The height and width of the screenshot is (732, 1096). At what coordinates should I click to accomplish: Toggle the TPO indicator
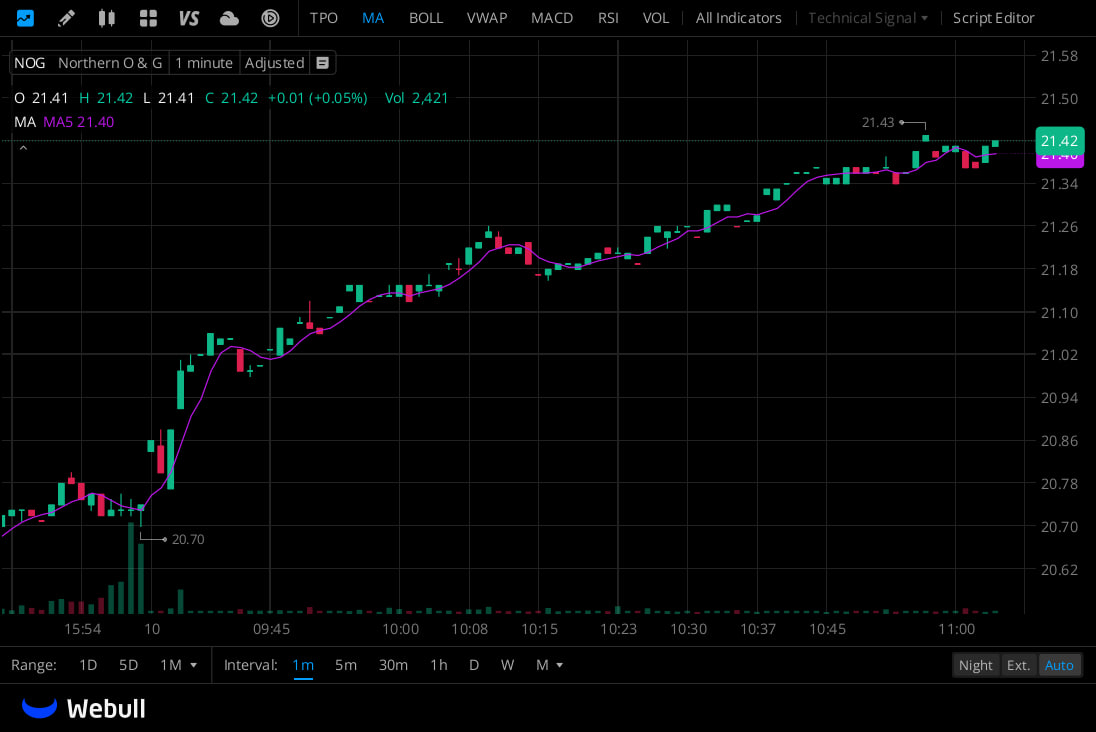tap(324, 18)
